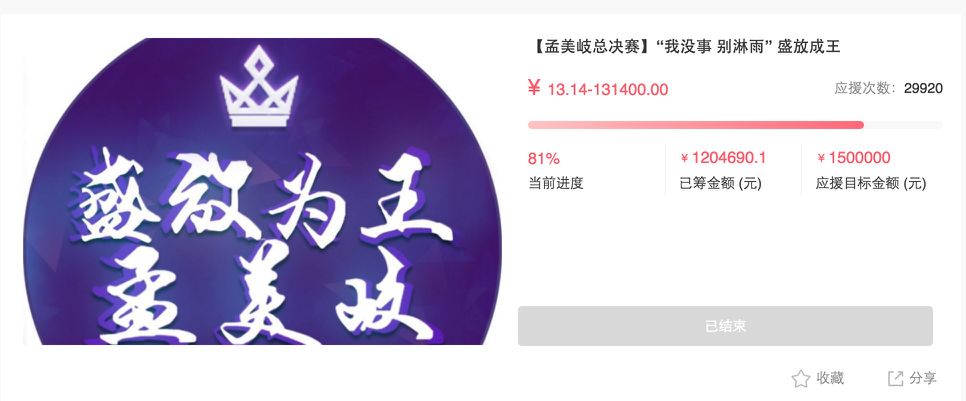
Task: Click the raised amount ¥1204690.1
Action: 723,158
